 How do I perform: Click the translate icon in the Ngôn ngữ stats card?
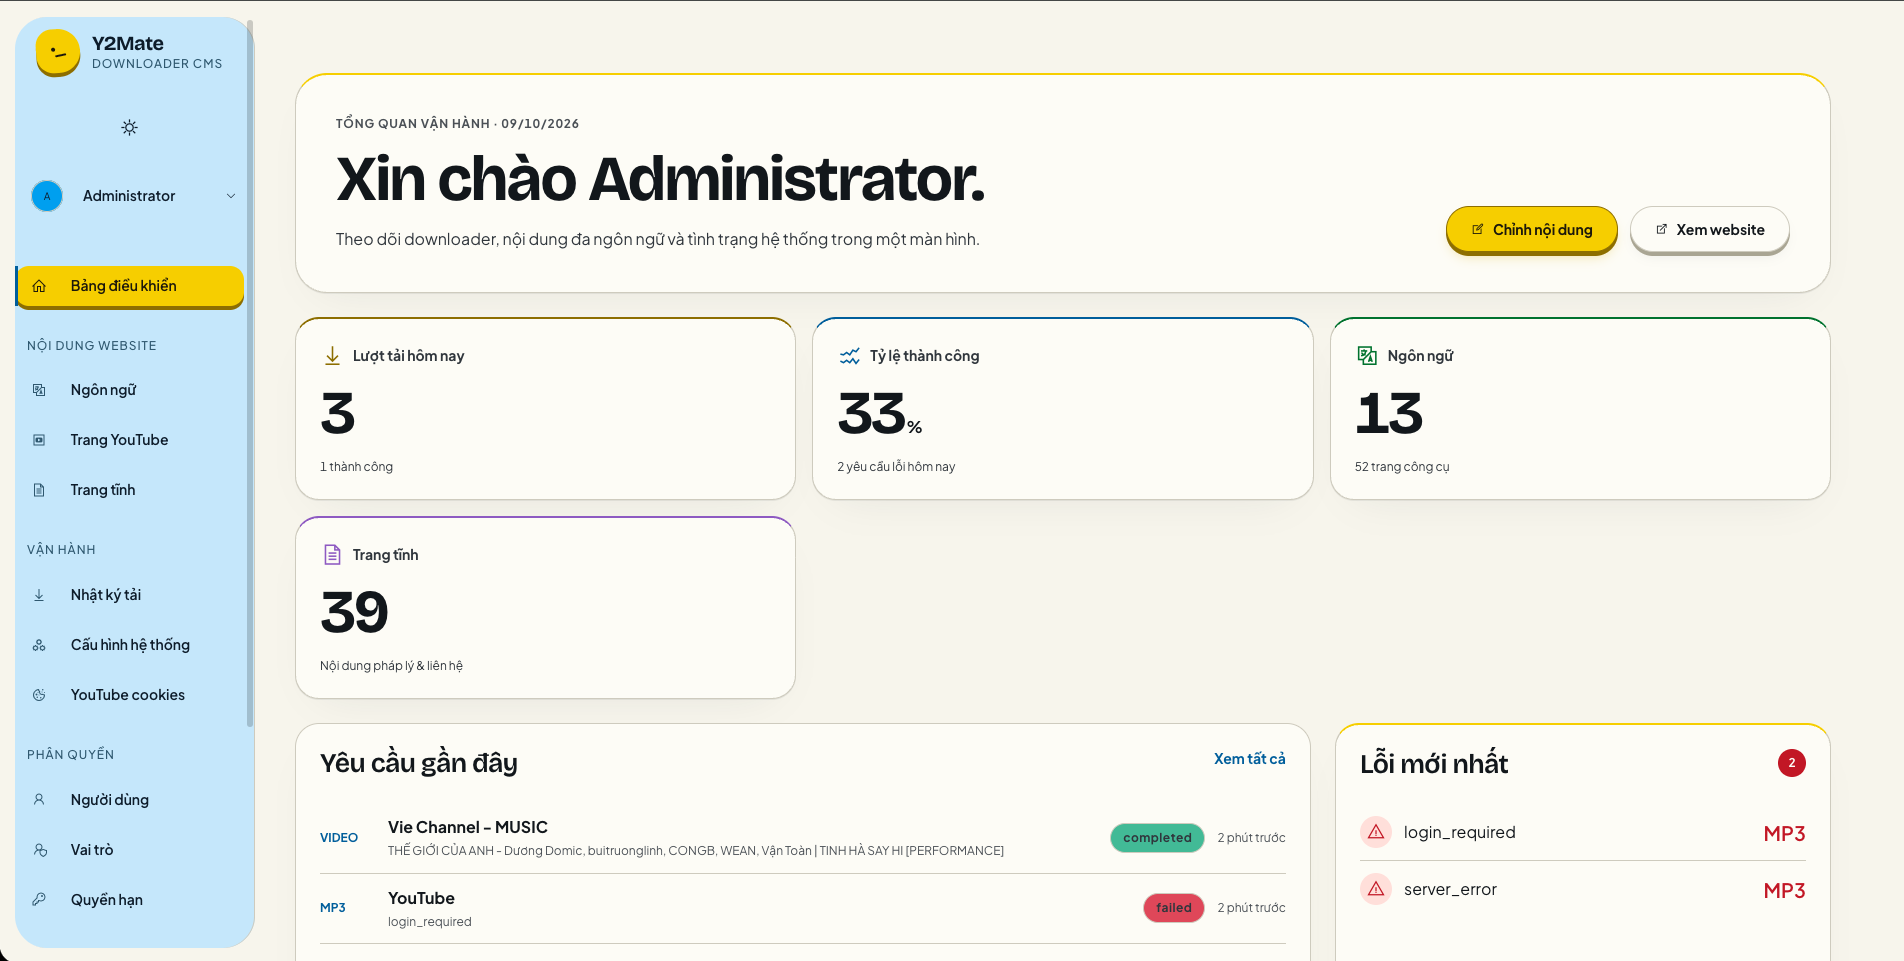coord(1367,355)
